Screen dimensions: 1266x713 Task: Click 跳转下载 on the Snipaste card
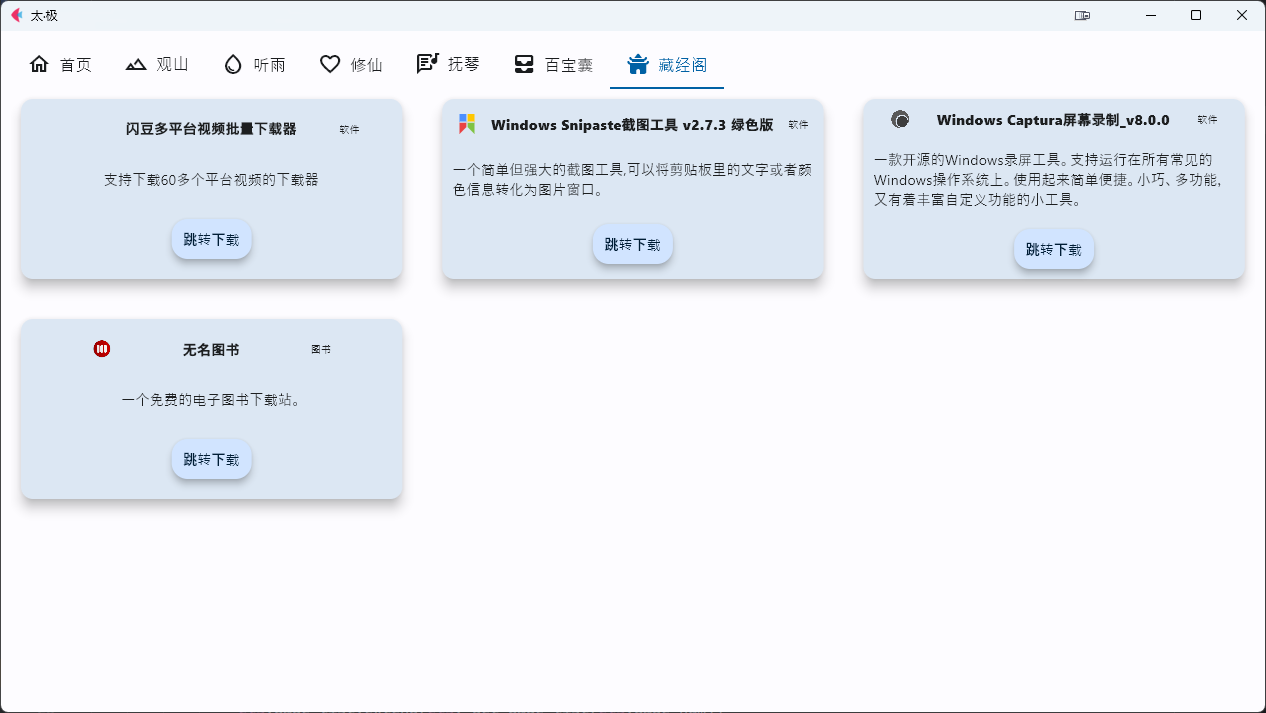(632, 243)
